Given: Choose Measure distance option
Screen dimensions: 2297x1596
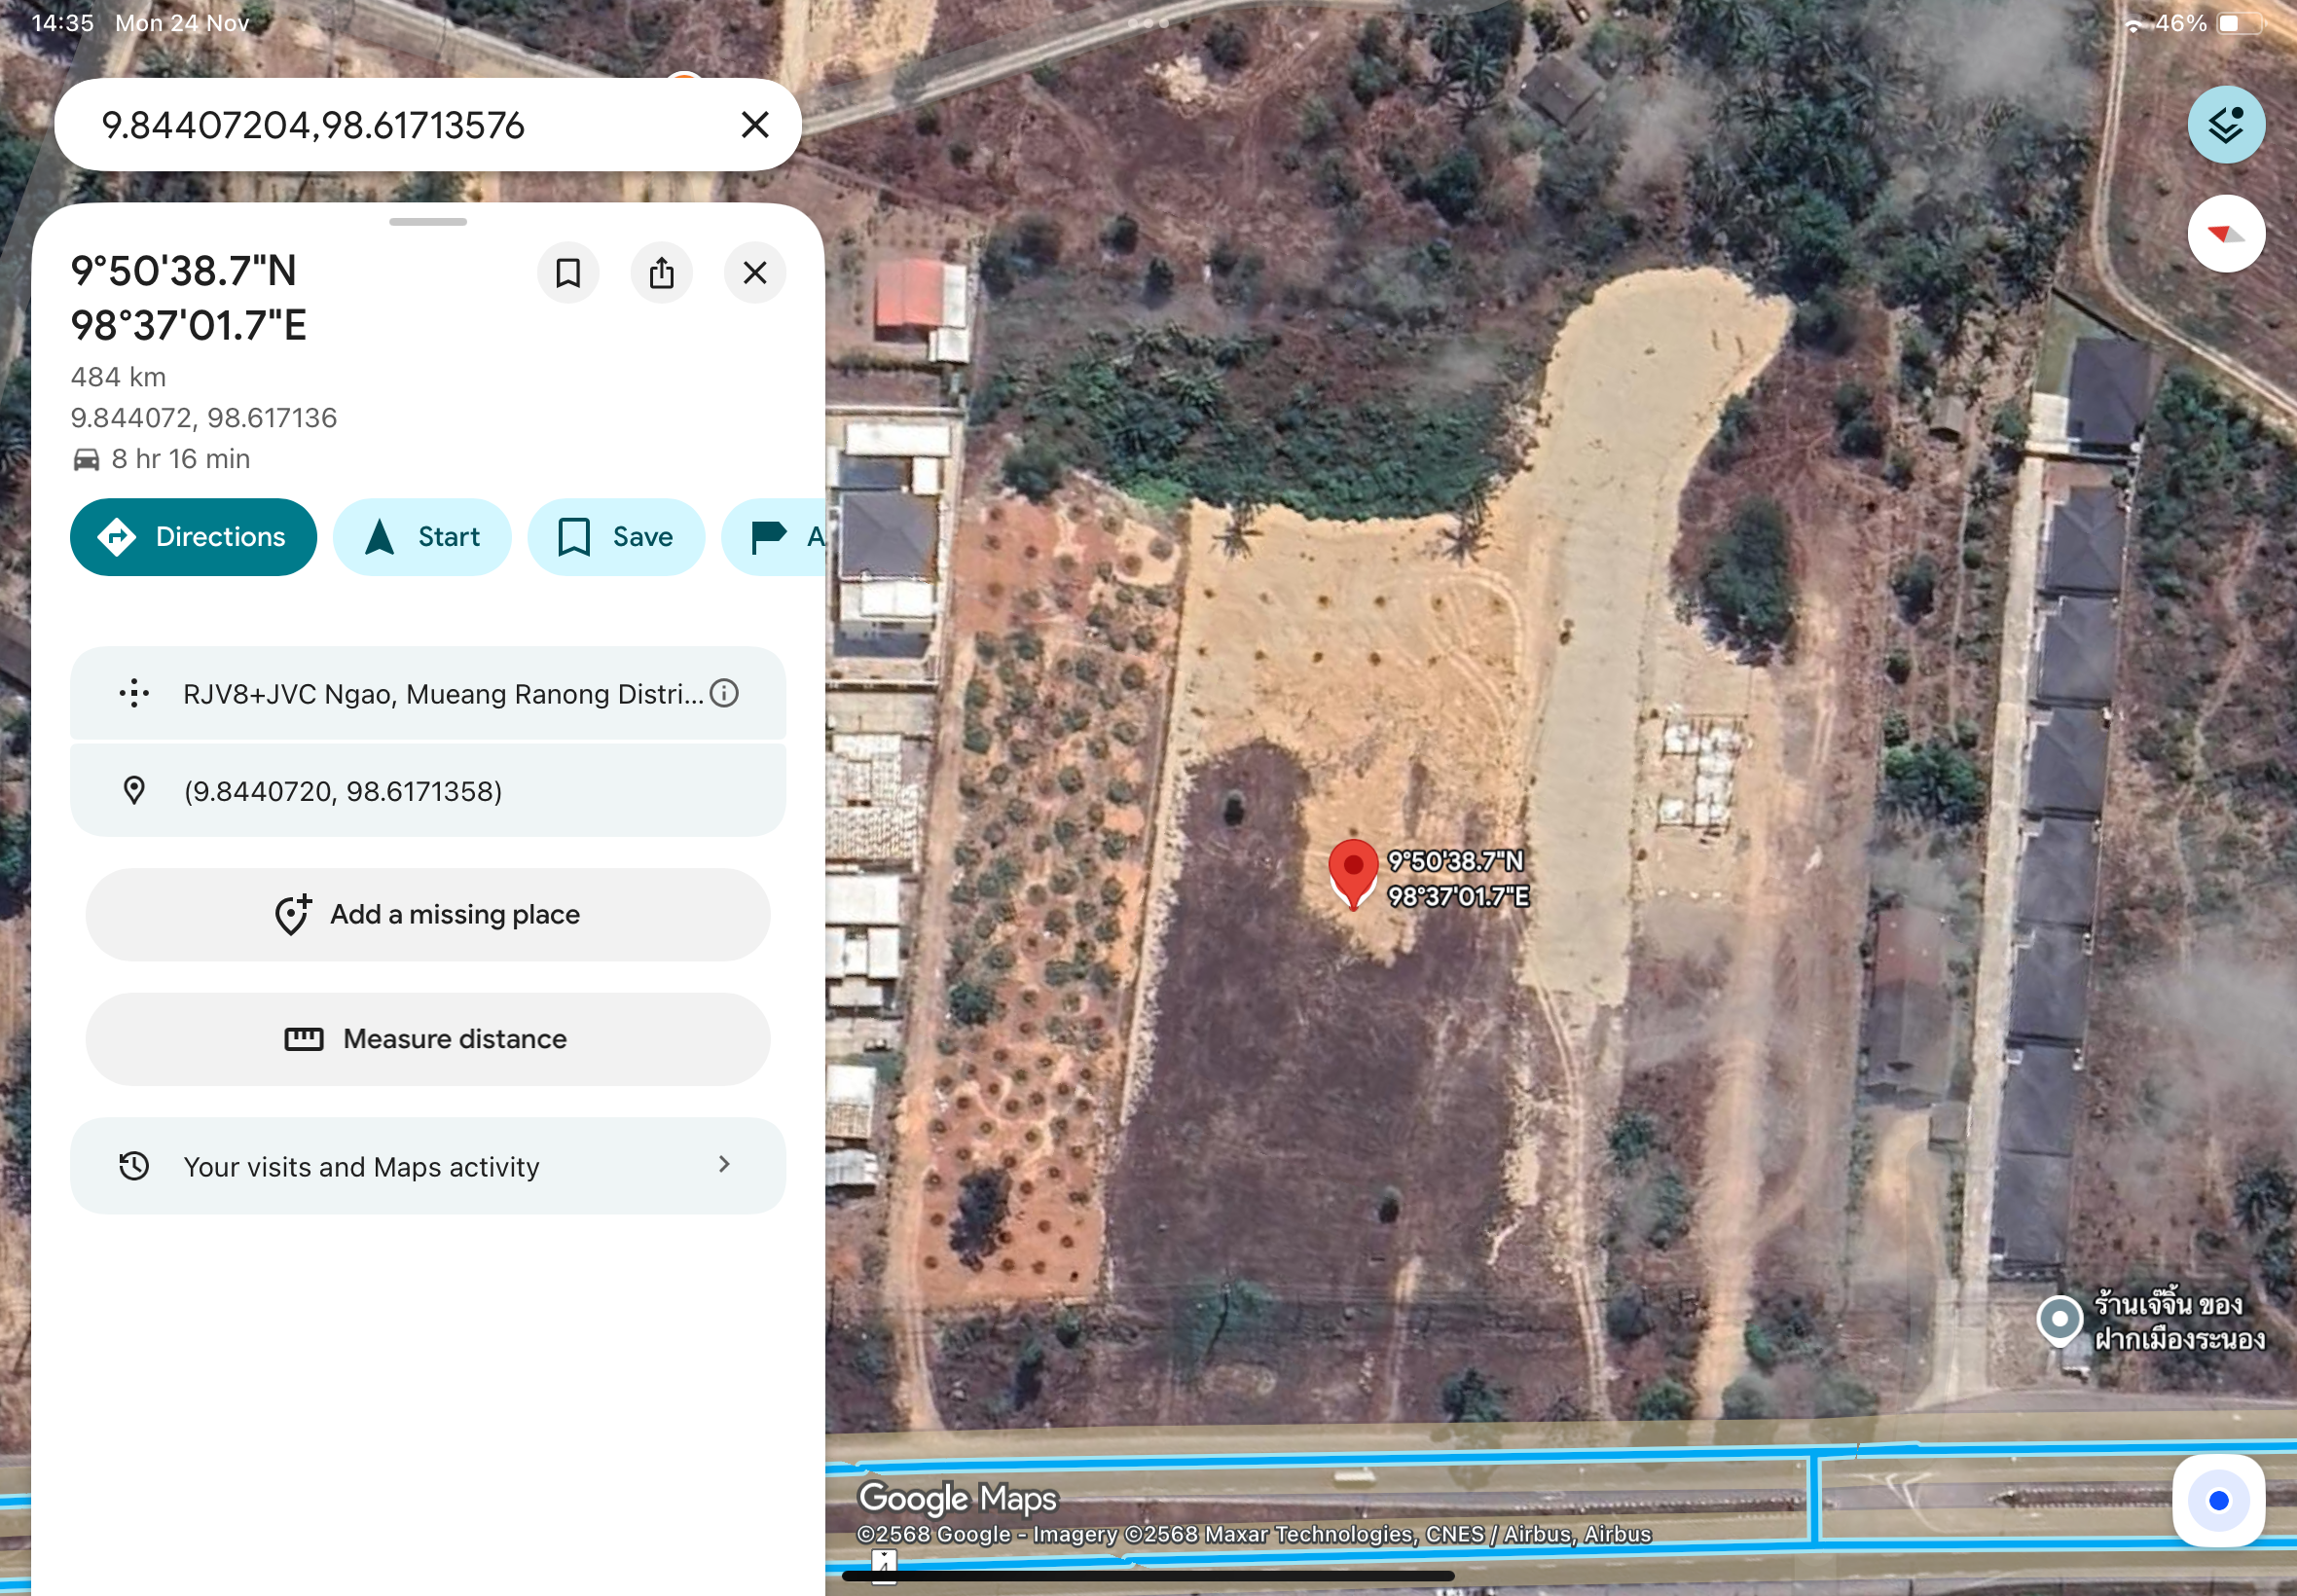Looking at the screenshot, I should point(428,1039).
